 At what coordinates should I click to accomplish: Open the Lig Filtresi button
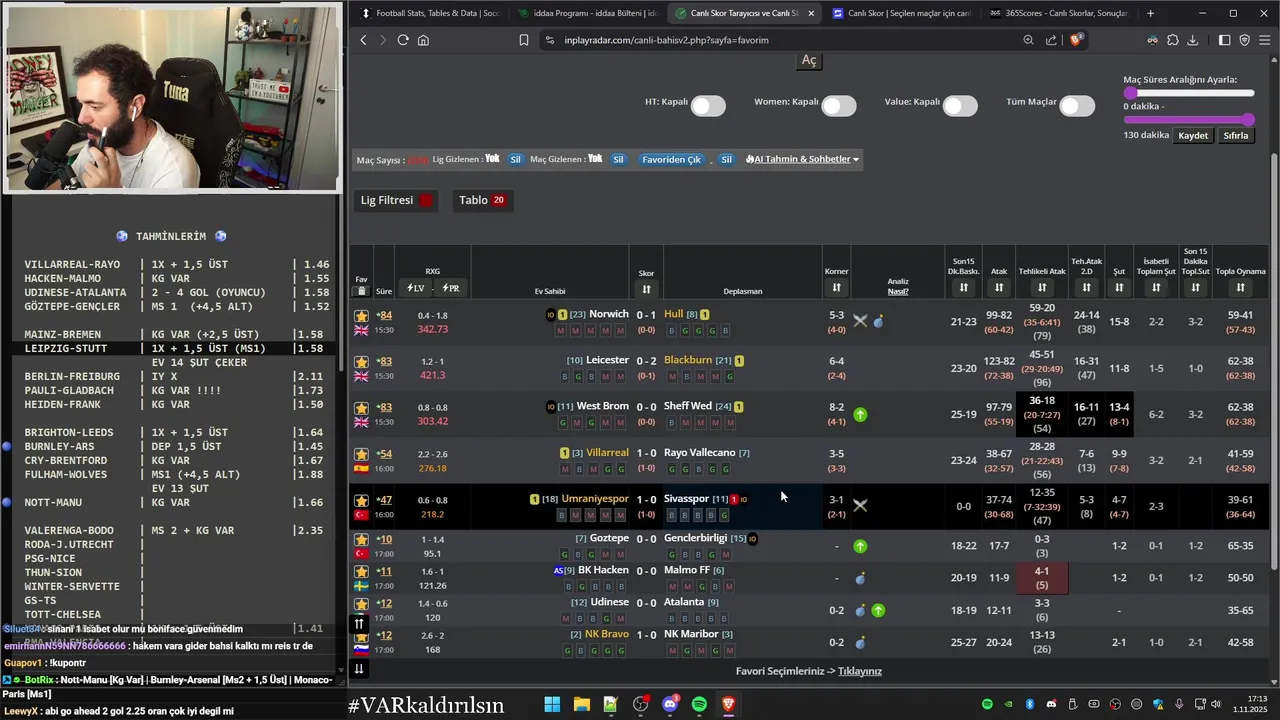[x=397, y=200]
